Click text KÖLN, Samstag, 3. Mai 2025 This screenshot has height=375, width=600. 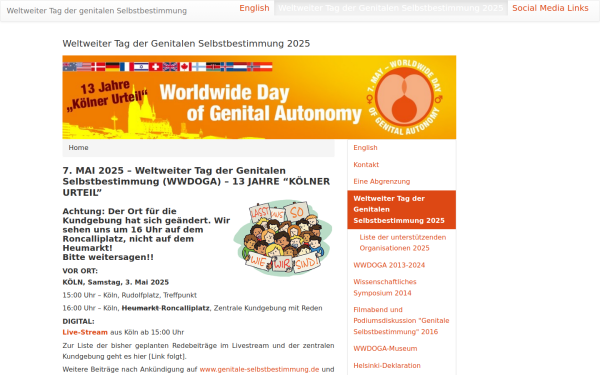116,282
